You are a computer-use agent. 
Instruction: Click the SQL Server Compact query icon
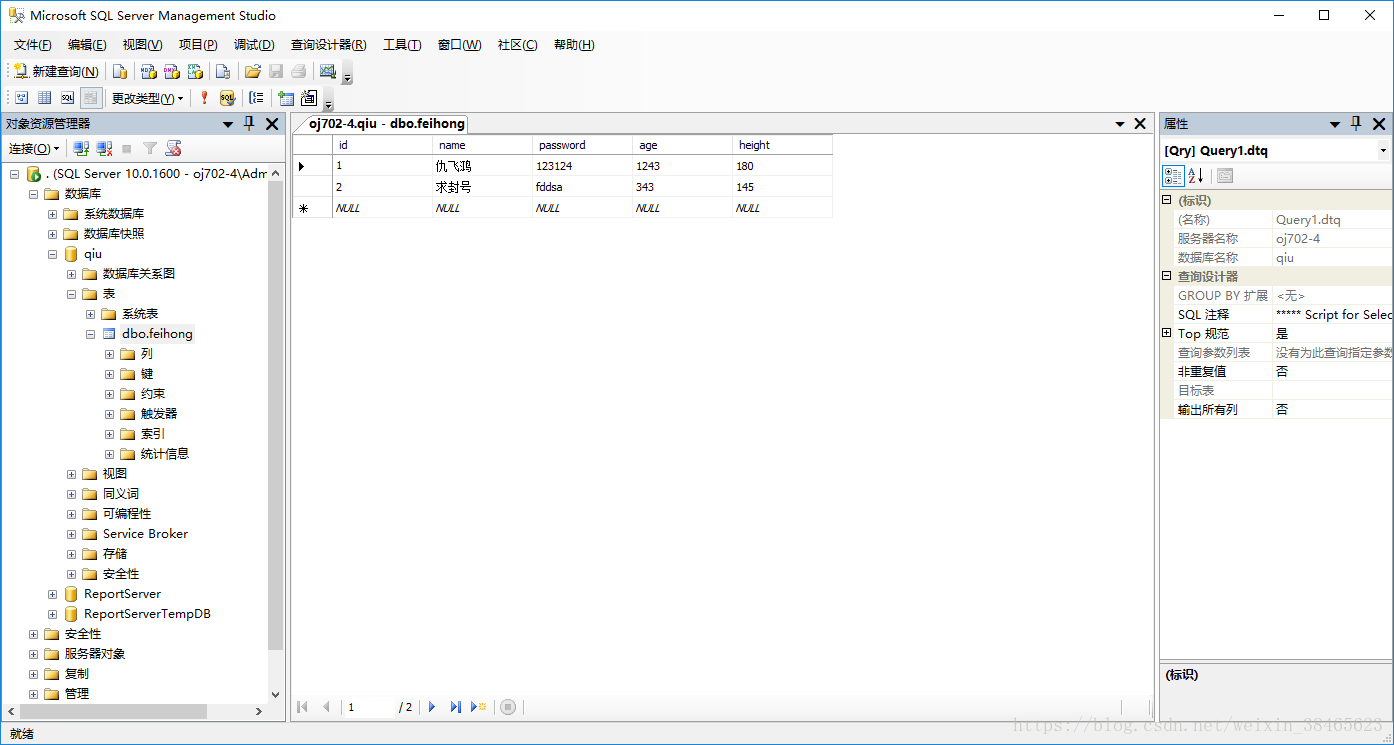click(x=223, y=71)
